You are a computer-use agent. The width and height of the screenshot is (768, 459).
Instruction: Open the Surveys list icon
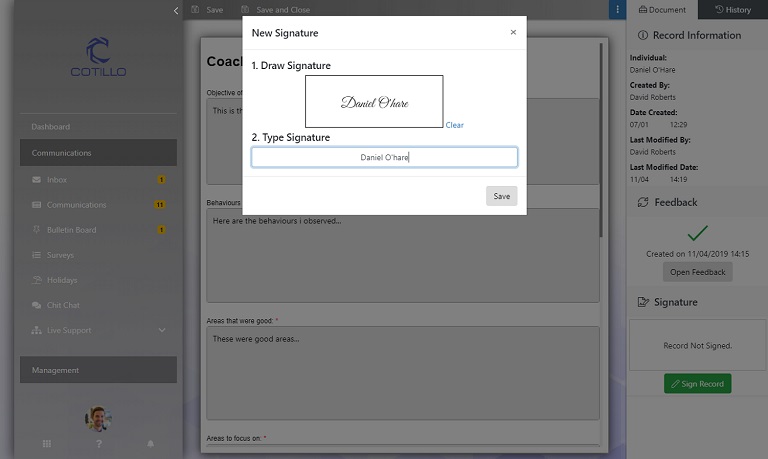[x=36, y=255]
